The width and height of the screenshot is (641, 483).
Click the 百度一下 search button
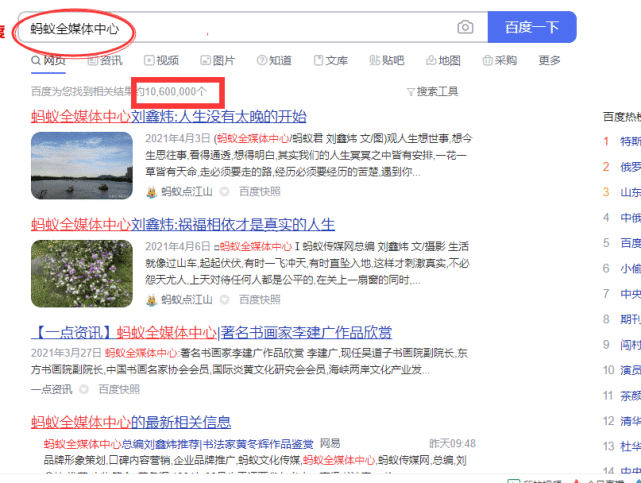click(x=532, y=27)
